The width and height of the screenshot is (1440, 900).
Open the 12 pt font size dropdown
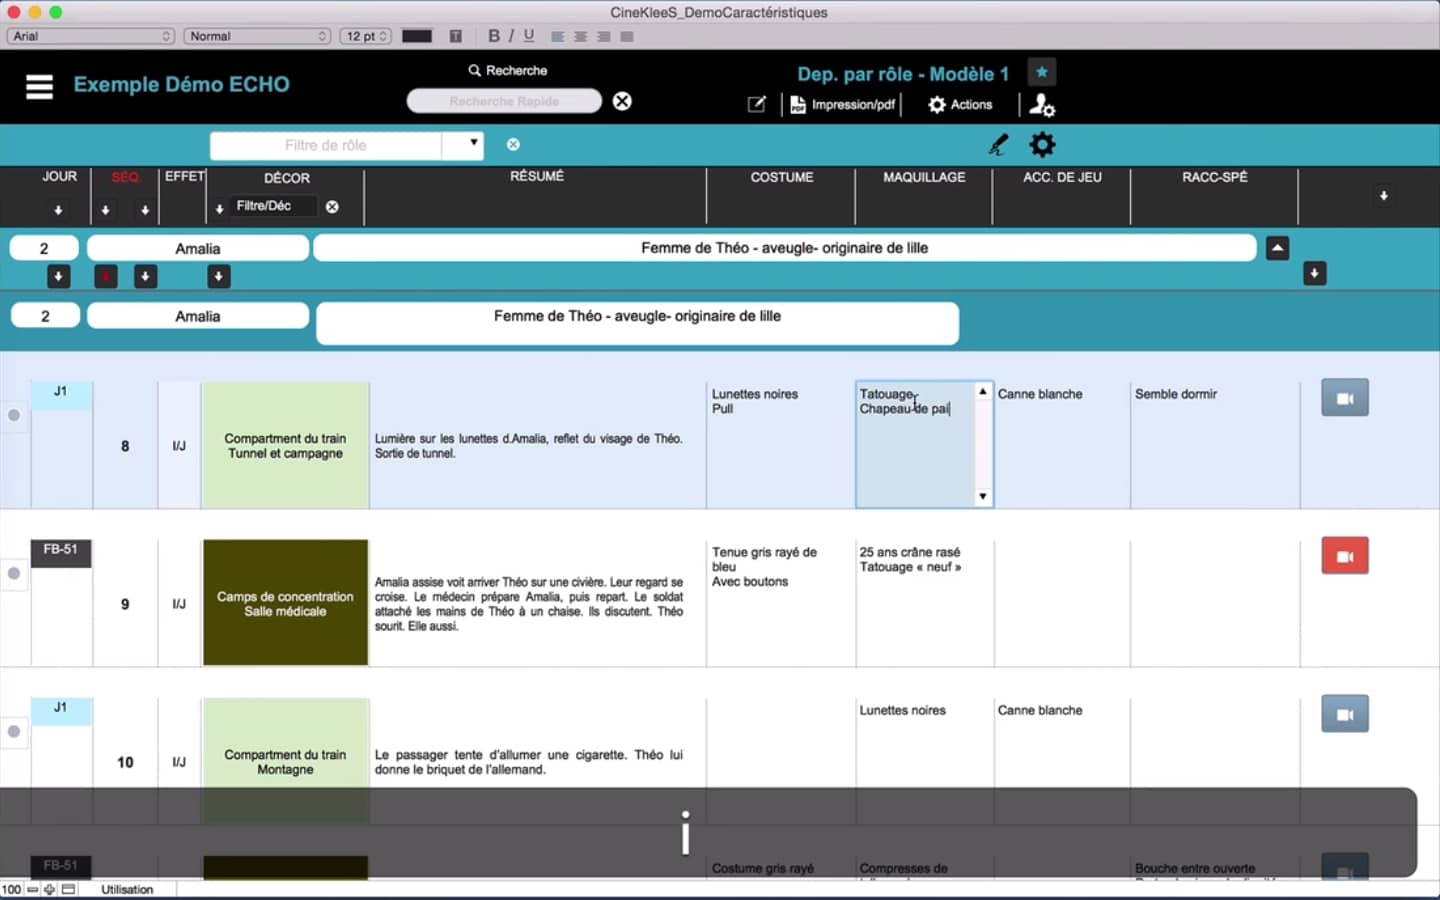click(366, 36)
